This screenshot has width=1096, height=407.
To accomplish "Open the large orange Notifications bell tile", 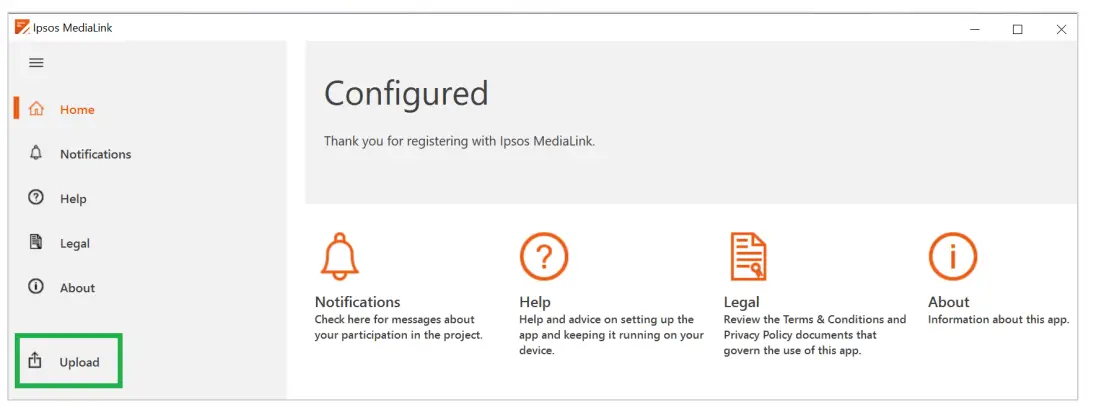I will coord(339,256).
